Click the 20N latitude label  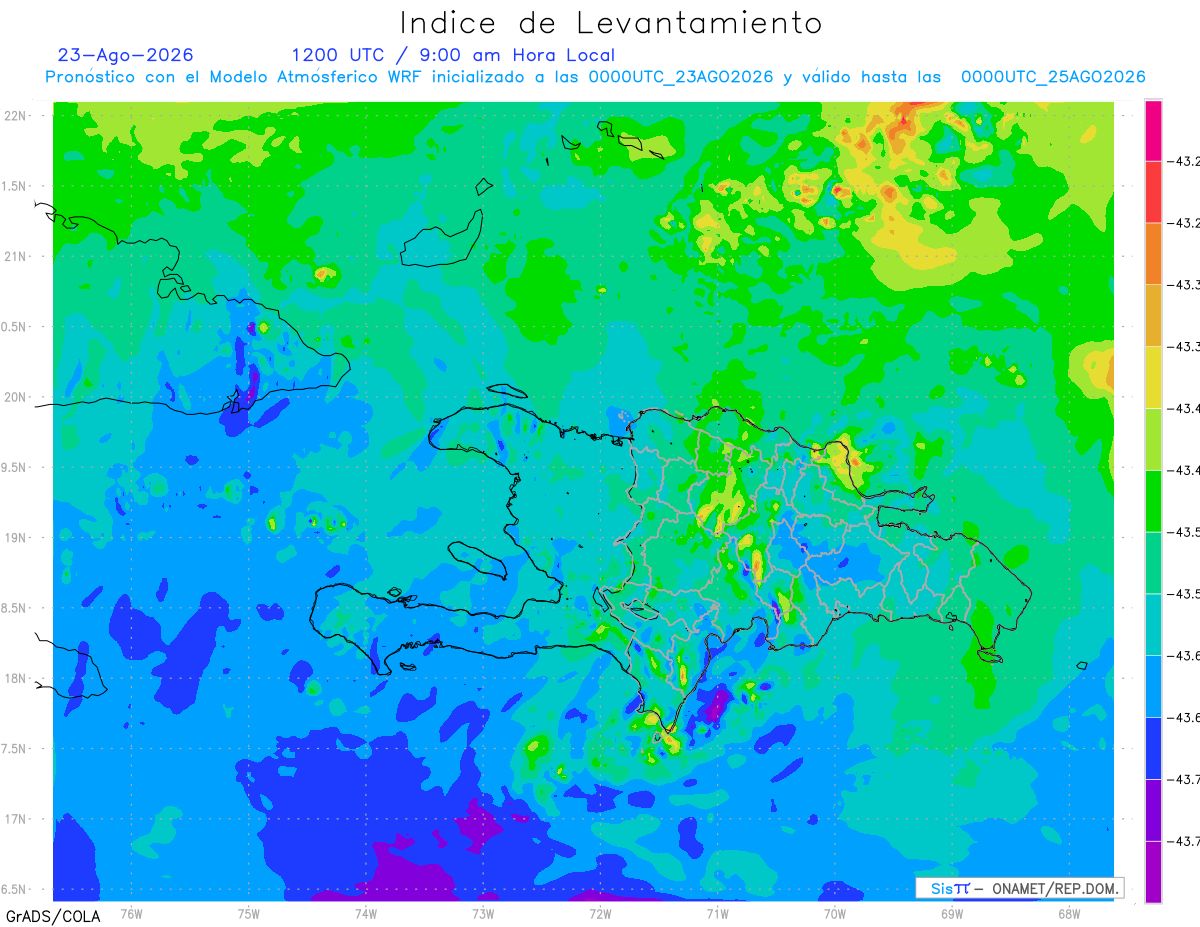pyautogui.click(x=15, y=397)
